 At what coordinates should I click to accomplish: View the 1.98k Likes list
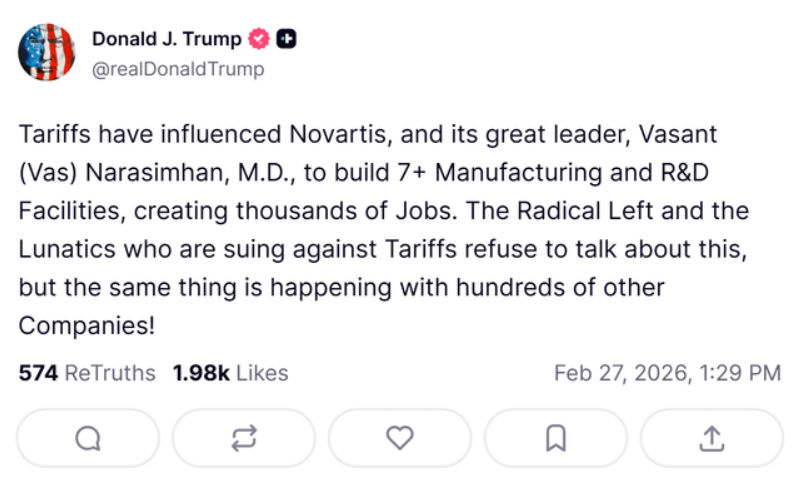click(230, 373)
